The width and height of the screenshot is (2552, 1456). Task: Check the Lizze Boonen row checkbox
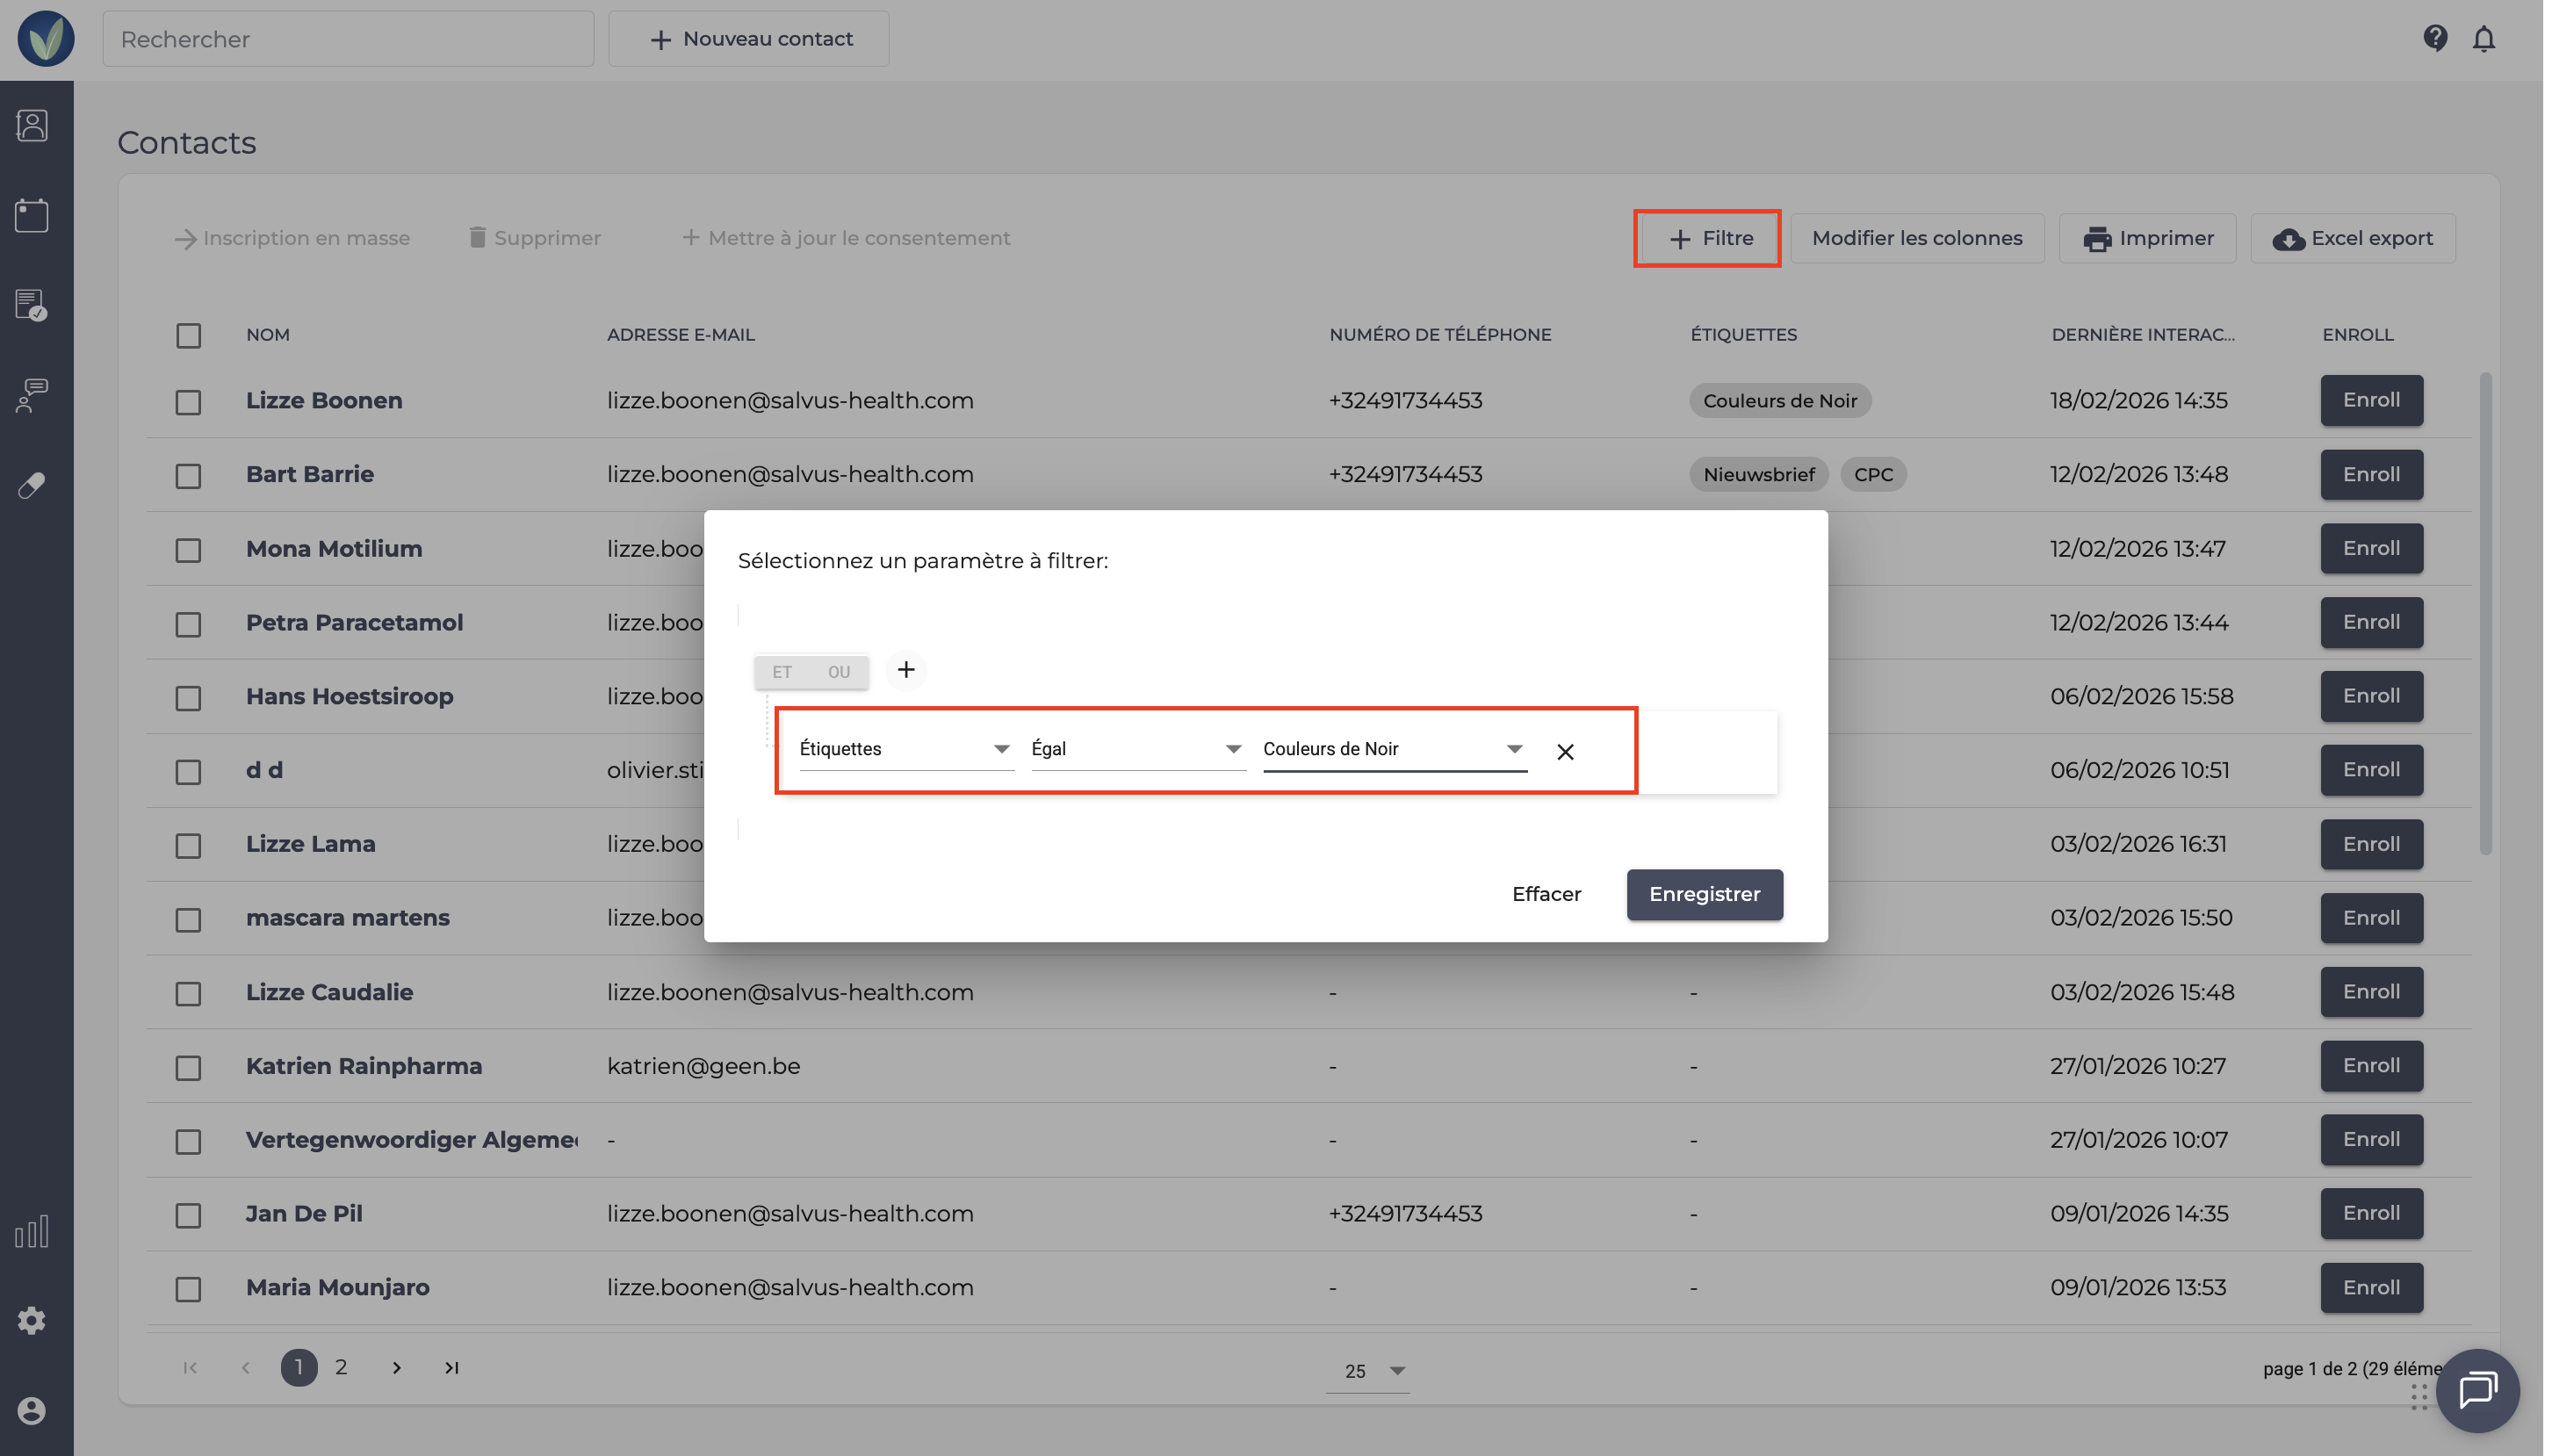tap(188, 402)
